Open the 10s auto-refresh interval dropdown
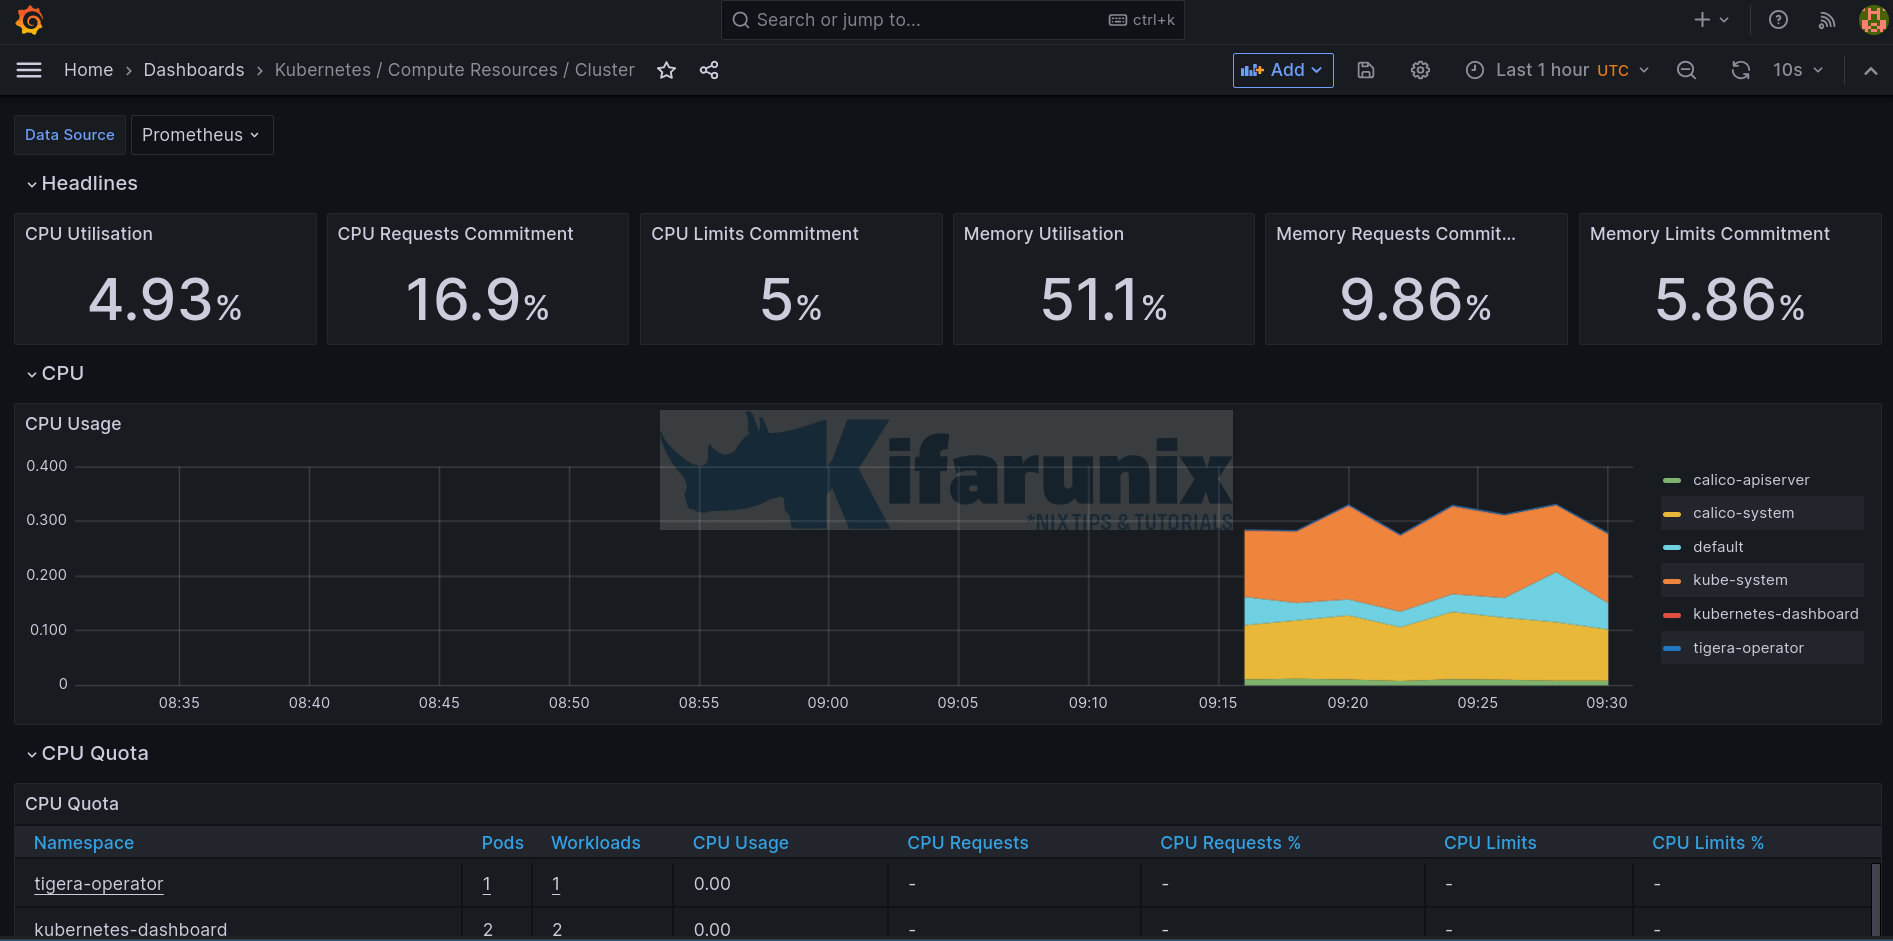Image resolution: width=1893 pixels, height=941 pixels. pyautogui.click(x=1797, y=70)
